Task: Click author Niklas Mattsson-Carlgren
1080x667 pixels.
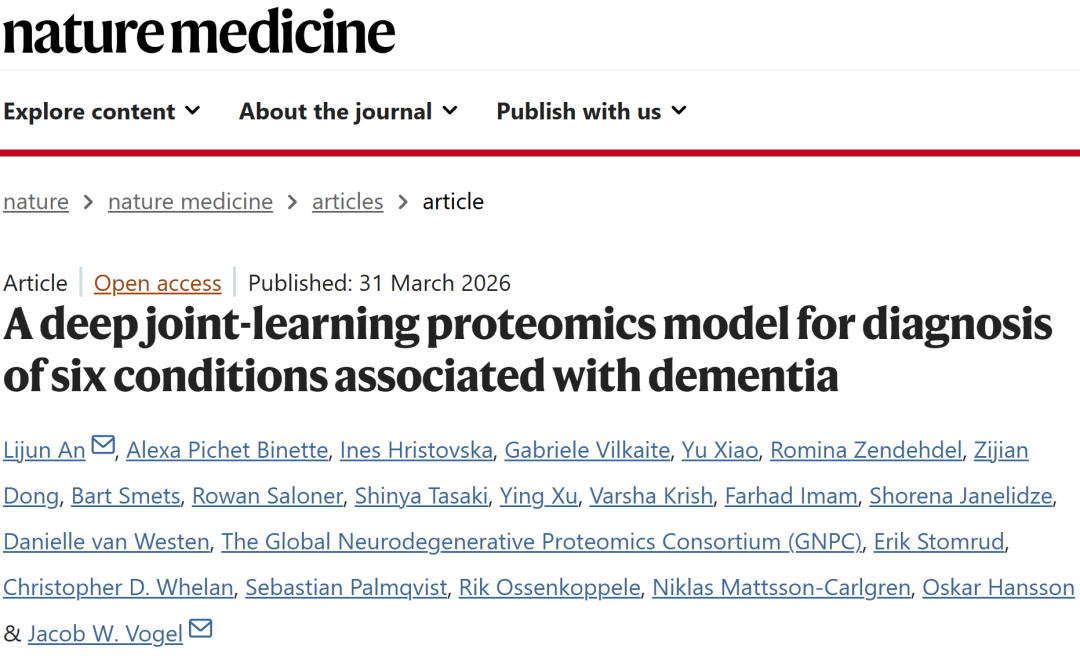Action: [x=781, y=588]
